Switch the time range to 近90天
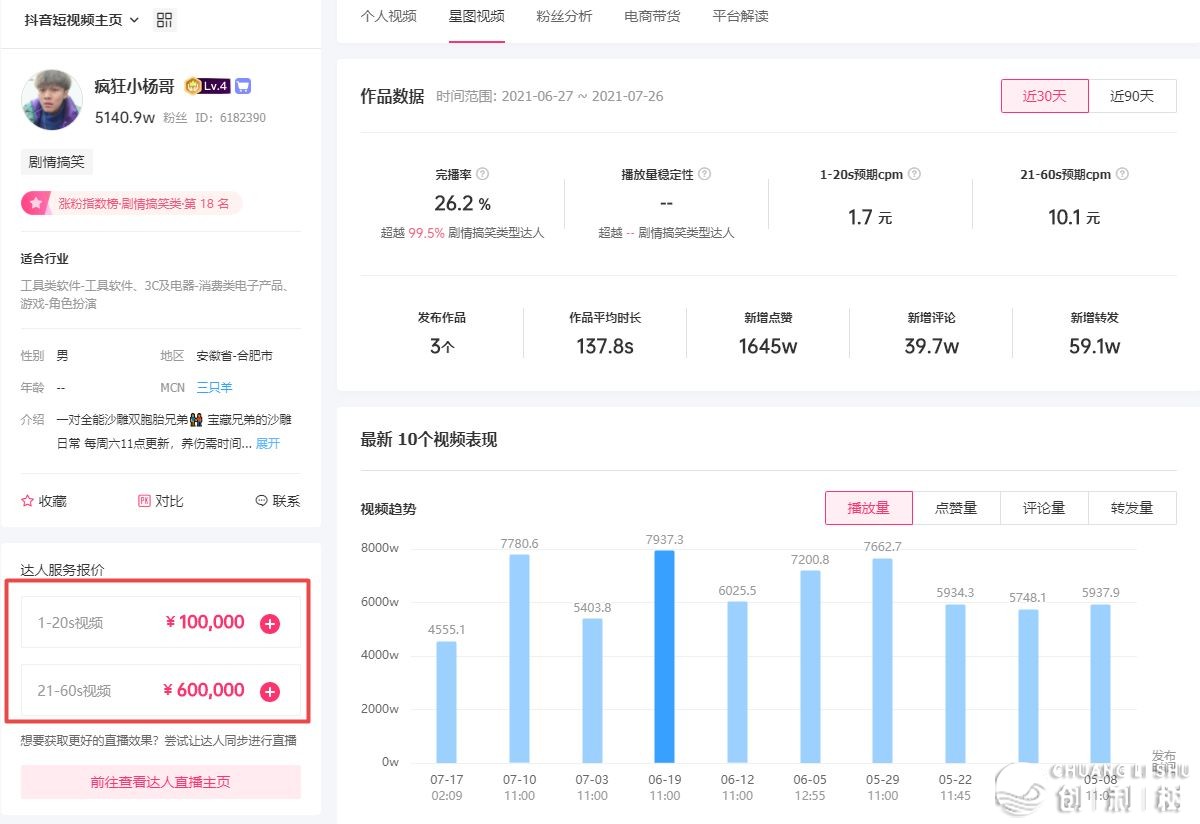The image size is (1200, 824). [1132, 96]
